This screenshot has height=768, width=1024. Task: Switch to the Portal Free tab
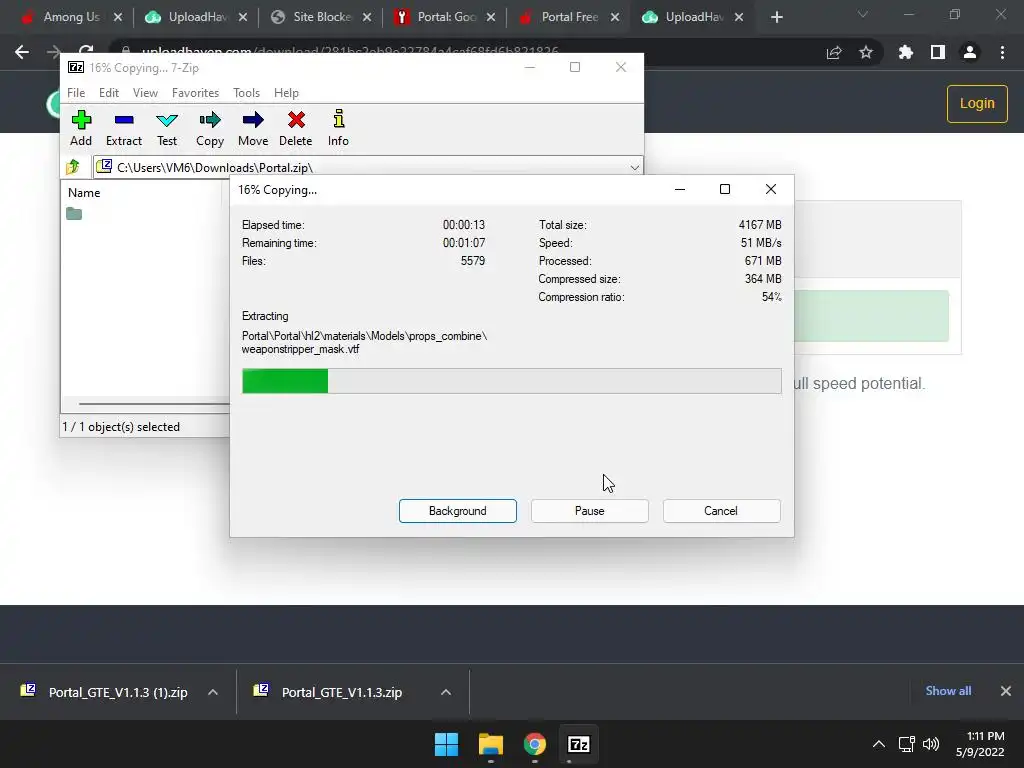569,17
